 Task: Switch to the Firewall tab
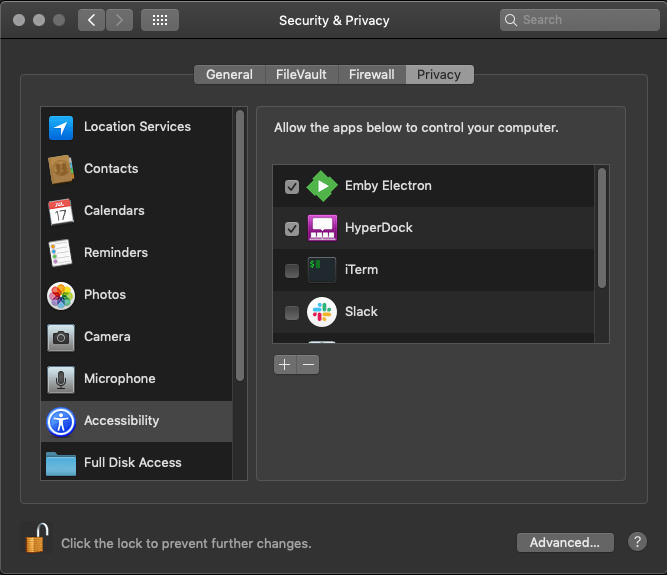tap(372, 74)
